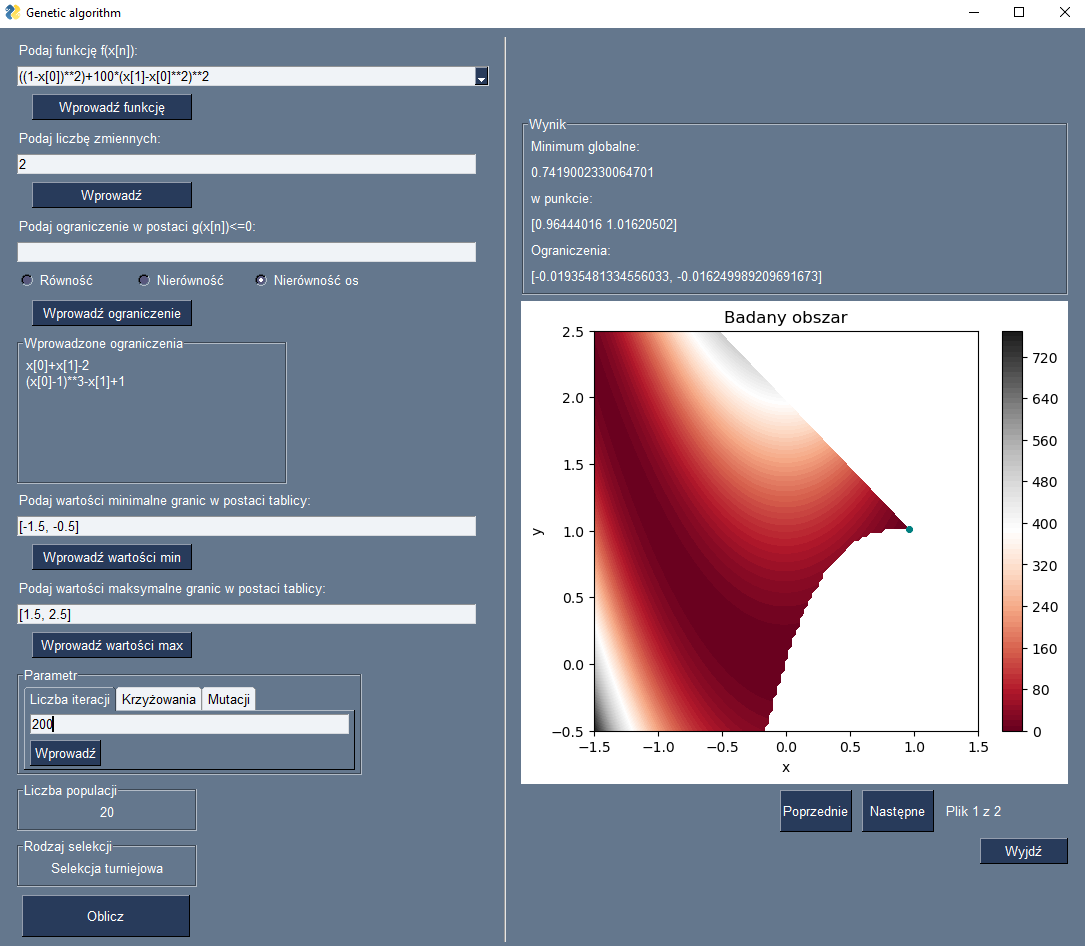The width and height of the screenshot is (1085, 946).
Task: Click the number of variables field containing 2
Action: tap(246, 164)
